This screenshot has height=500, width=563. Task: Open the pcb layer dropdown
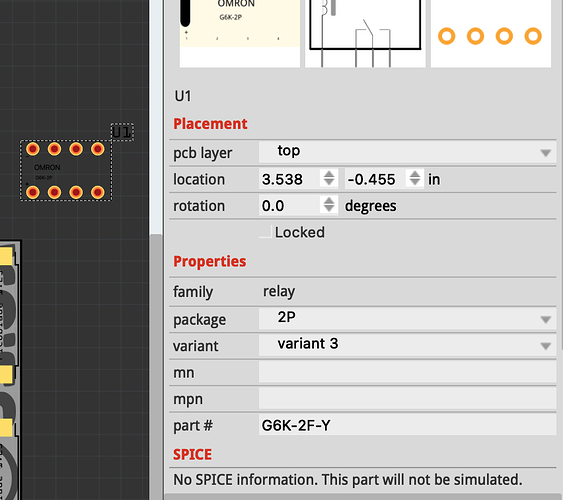[407, 152]
